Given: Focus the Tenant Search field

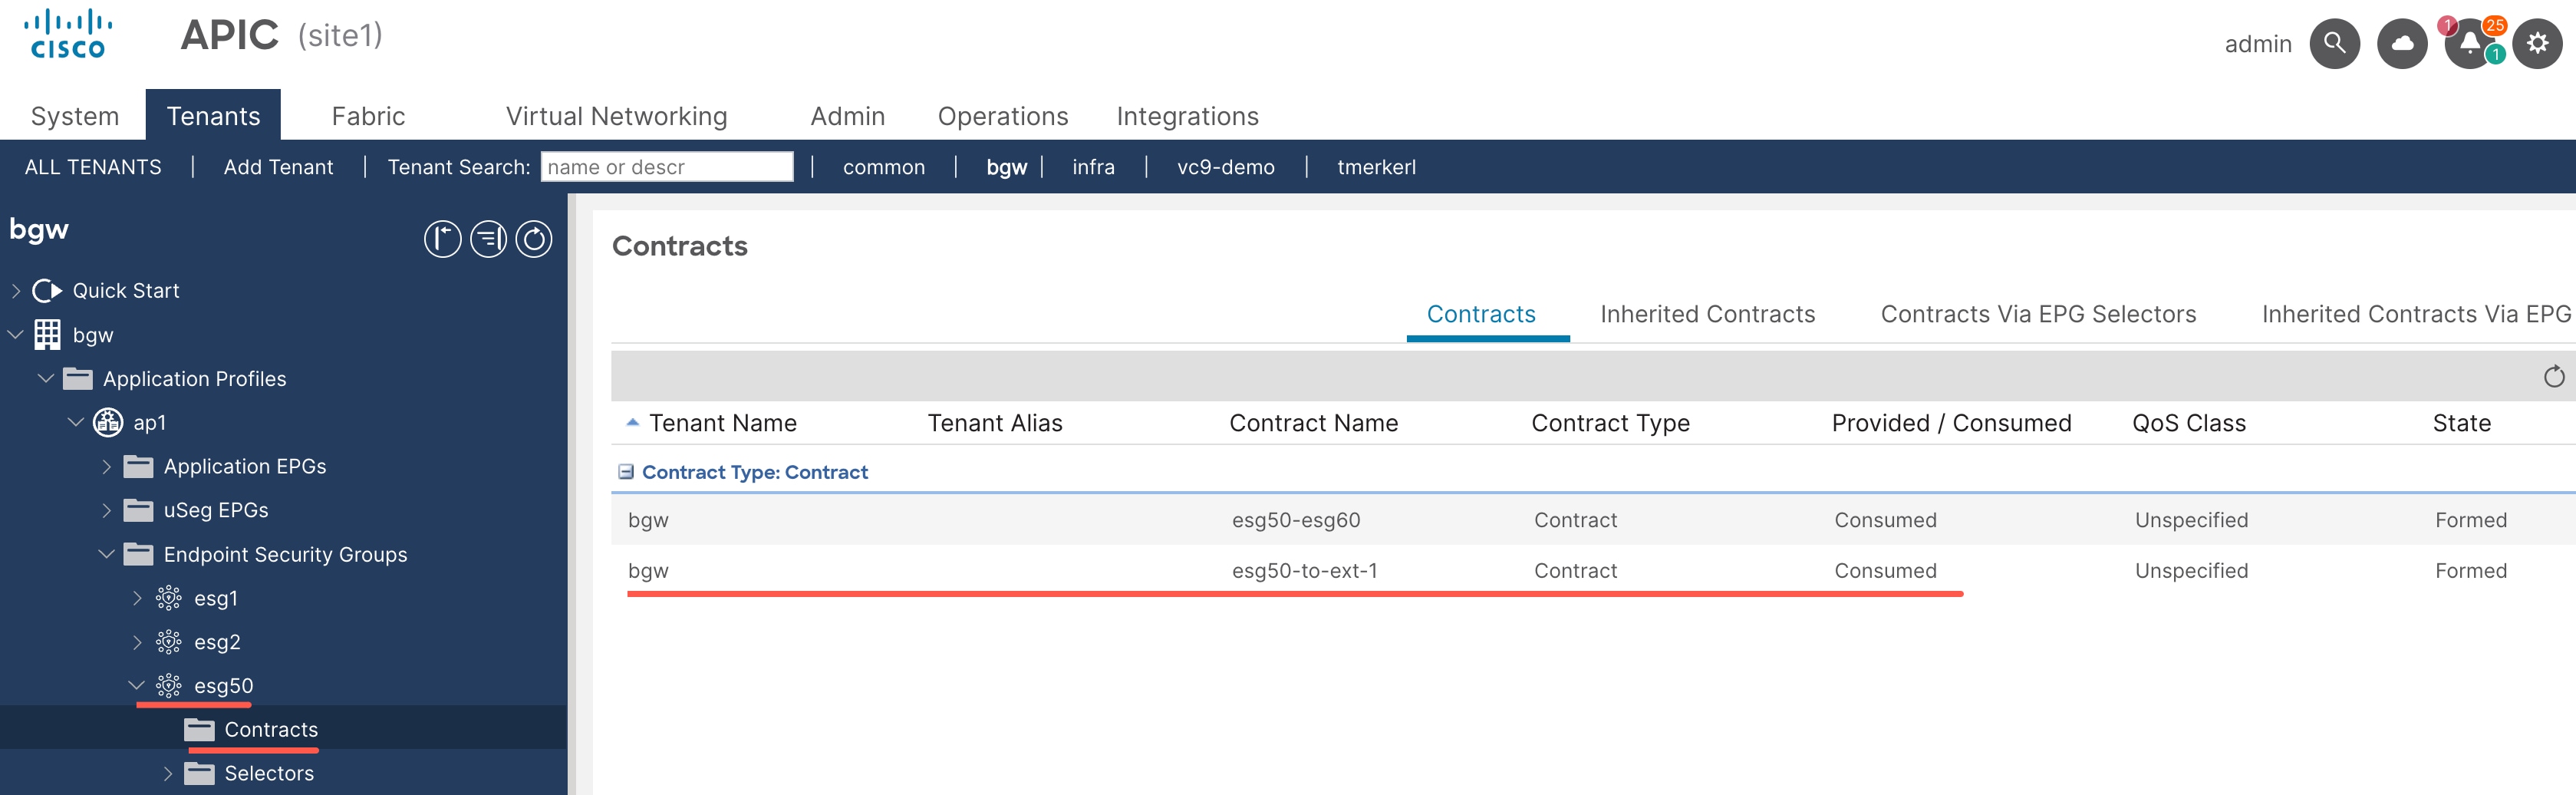Looking at the screenshot, I should tap(667, 167).
